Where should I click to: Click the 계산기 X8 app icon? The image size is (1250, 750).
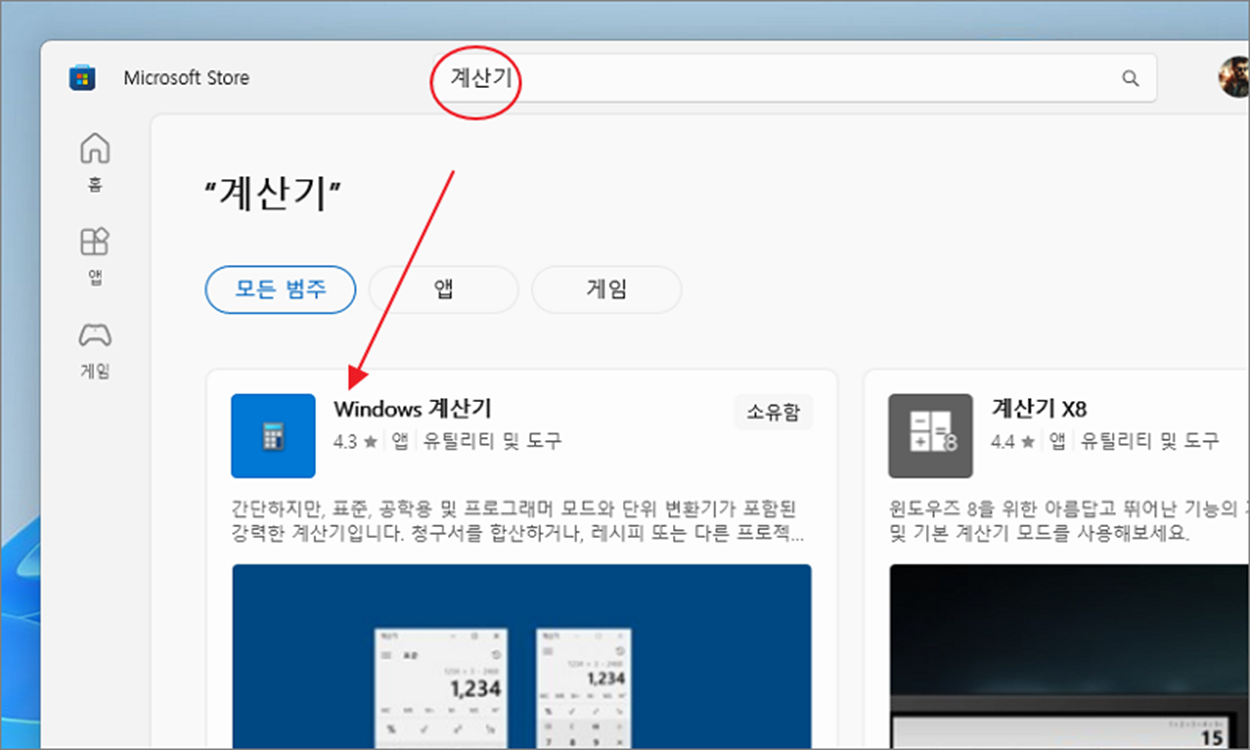[x=930, y=435]
